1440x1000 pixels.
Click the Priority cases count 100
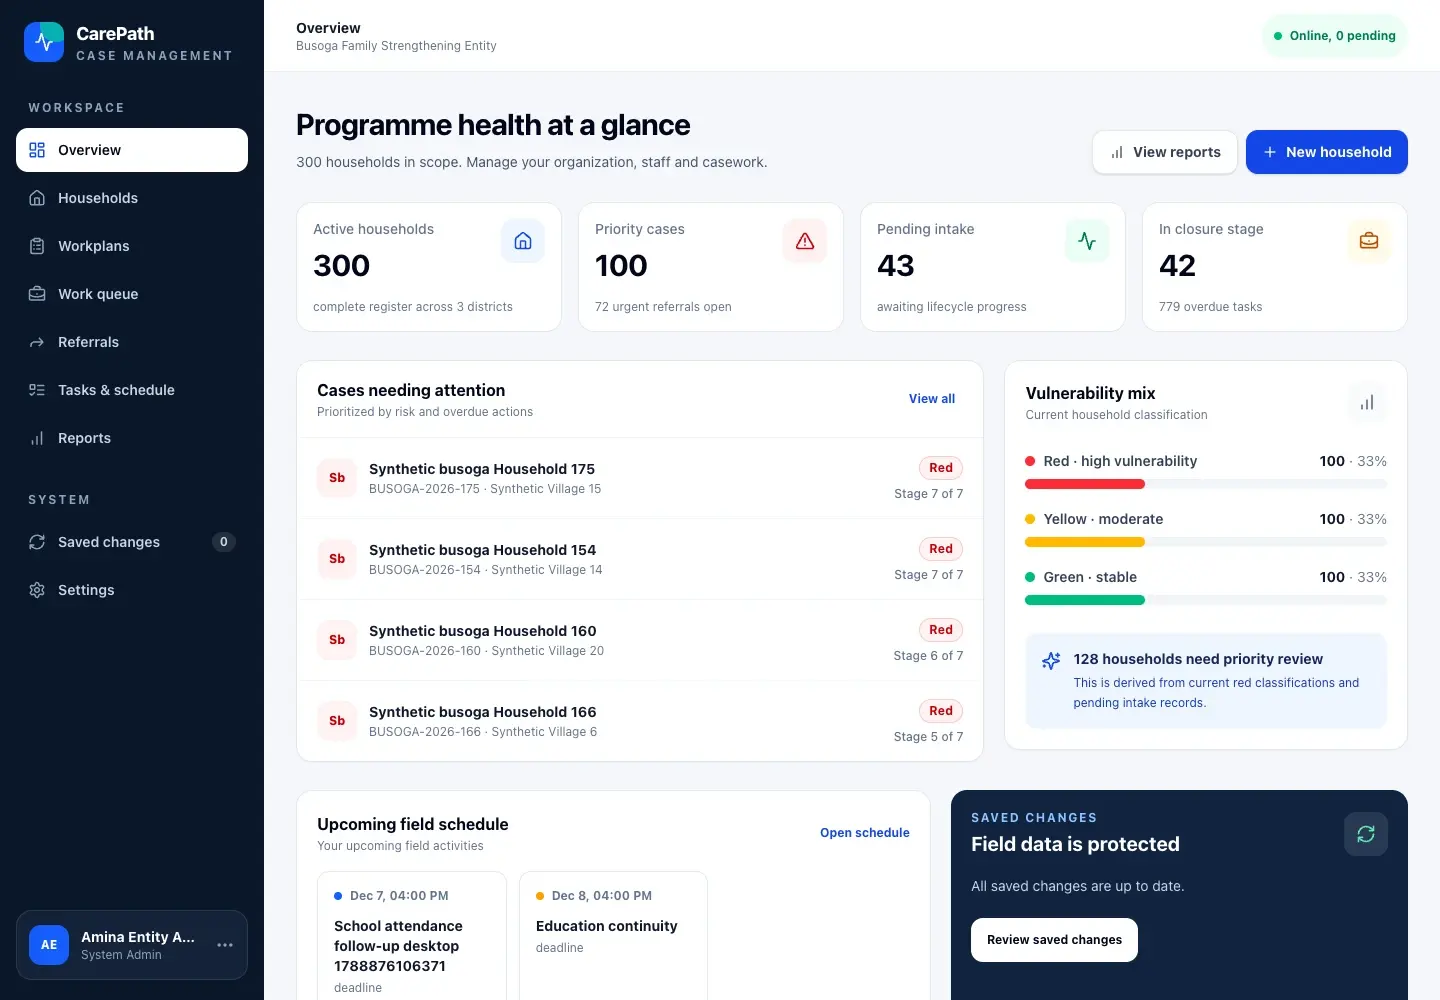(x=621, y=266)
